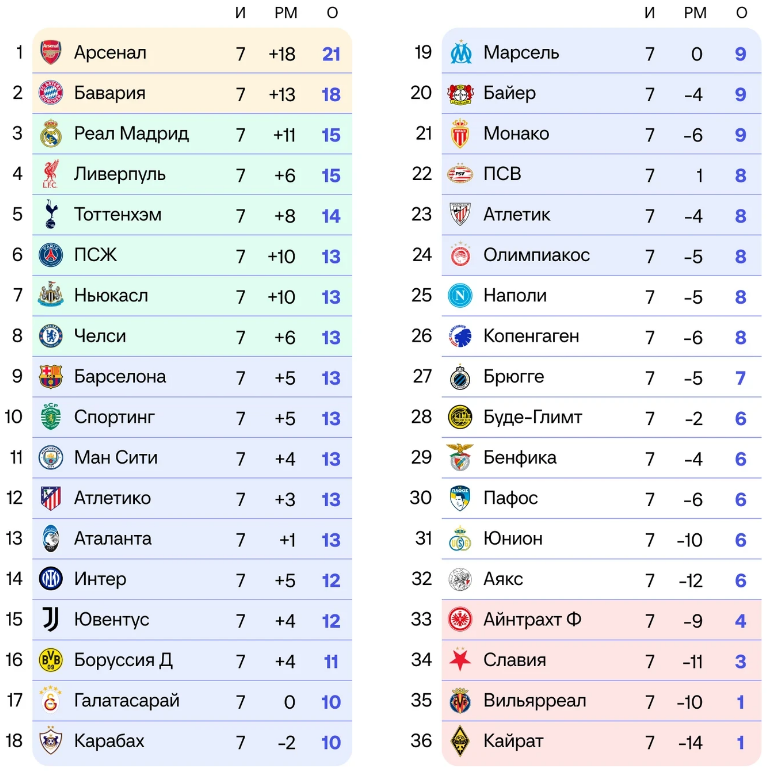Click the Borussia Dortmund BVB logo
The image size is (769, 773).
(x=50, y=660)
